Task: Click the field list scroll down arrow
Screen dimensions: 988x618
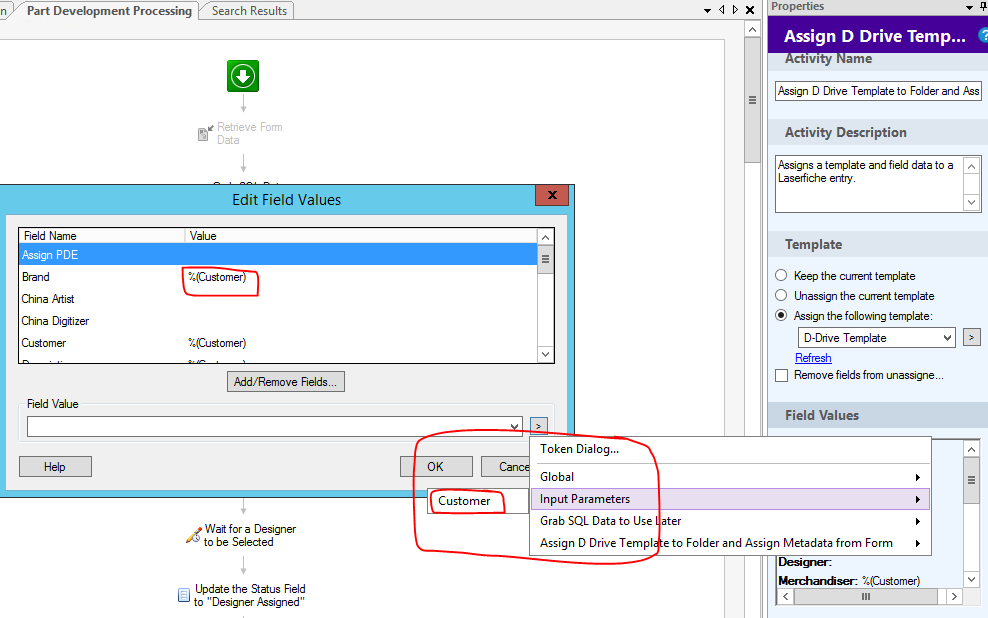Action: tap(546, 354)
